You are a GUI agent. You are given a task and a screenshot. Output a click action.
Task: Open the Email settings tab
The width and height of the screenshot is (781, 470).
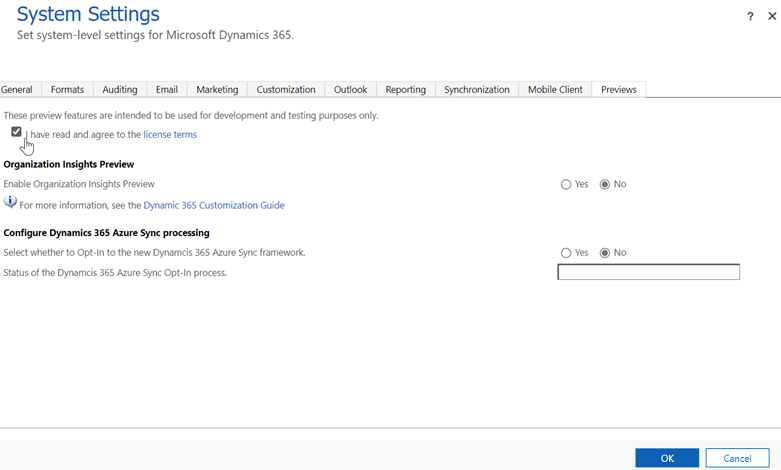(166, 90)
